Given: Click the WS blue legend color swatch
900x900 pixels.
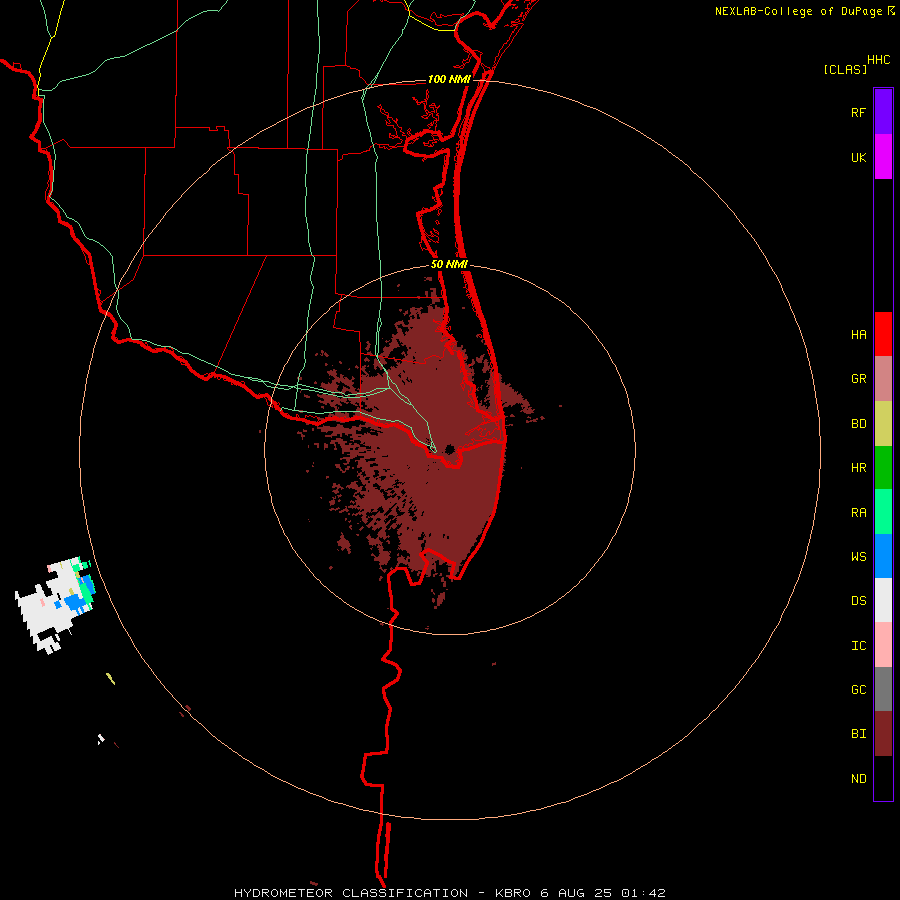Looking at the screenshot, I should (x=883, y=556).
